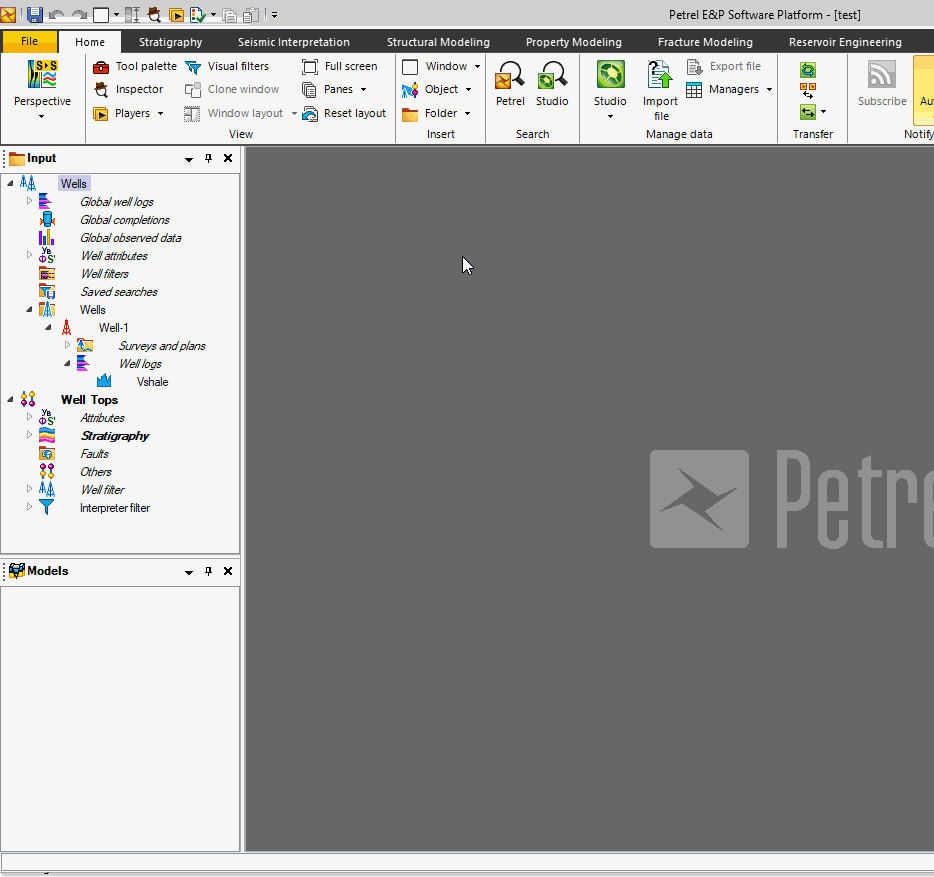Switch to the Fracture Modeling ribbon tab

pos(705,42)
